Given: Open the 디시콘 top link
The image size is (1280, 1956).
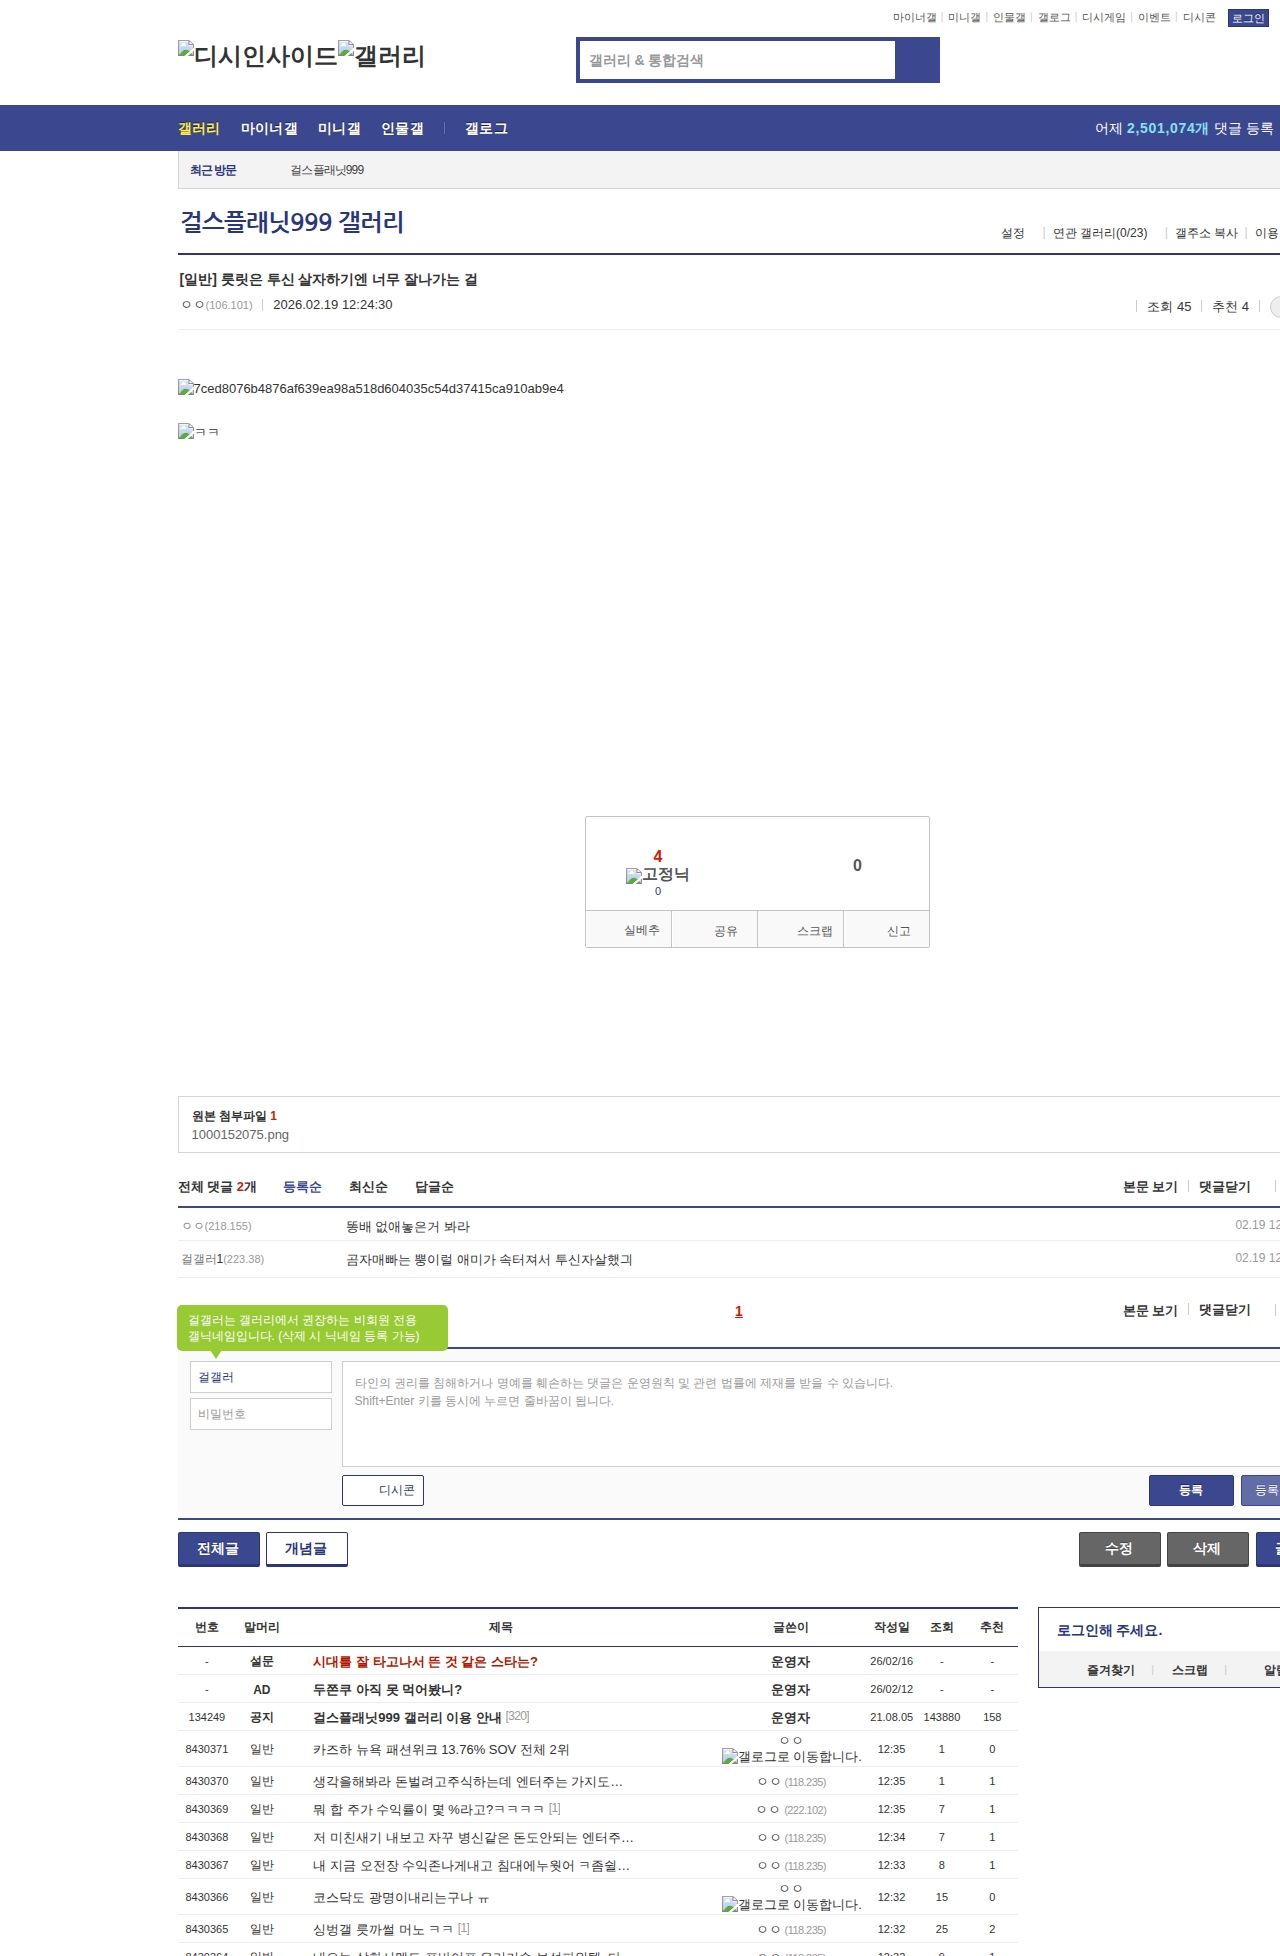Looking at the screenshot, I should click(x=1199, y=18).
